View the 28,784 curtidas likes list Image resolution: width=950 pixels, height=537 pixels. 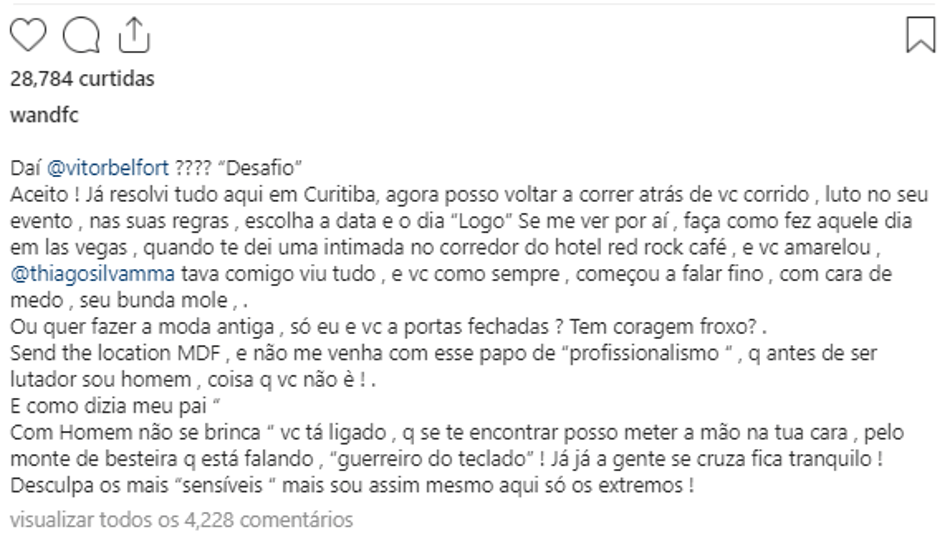(82, 79)
